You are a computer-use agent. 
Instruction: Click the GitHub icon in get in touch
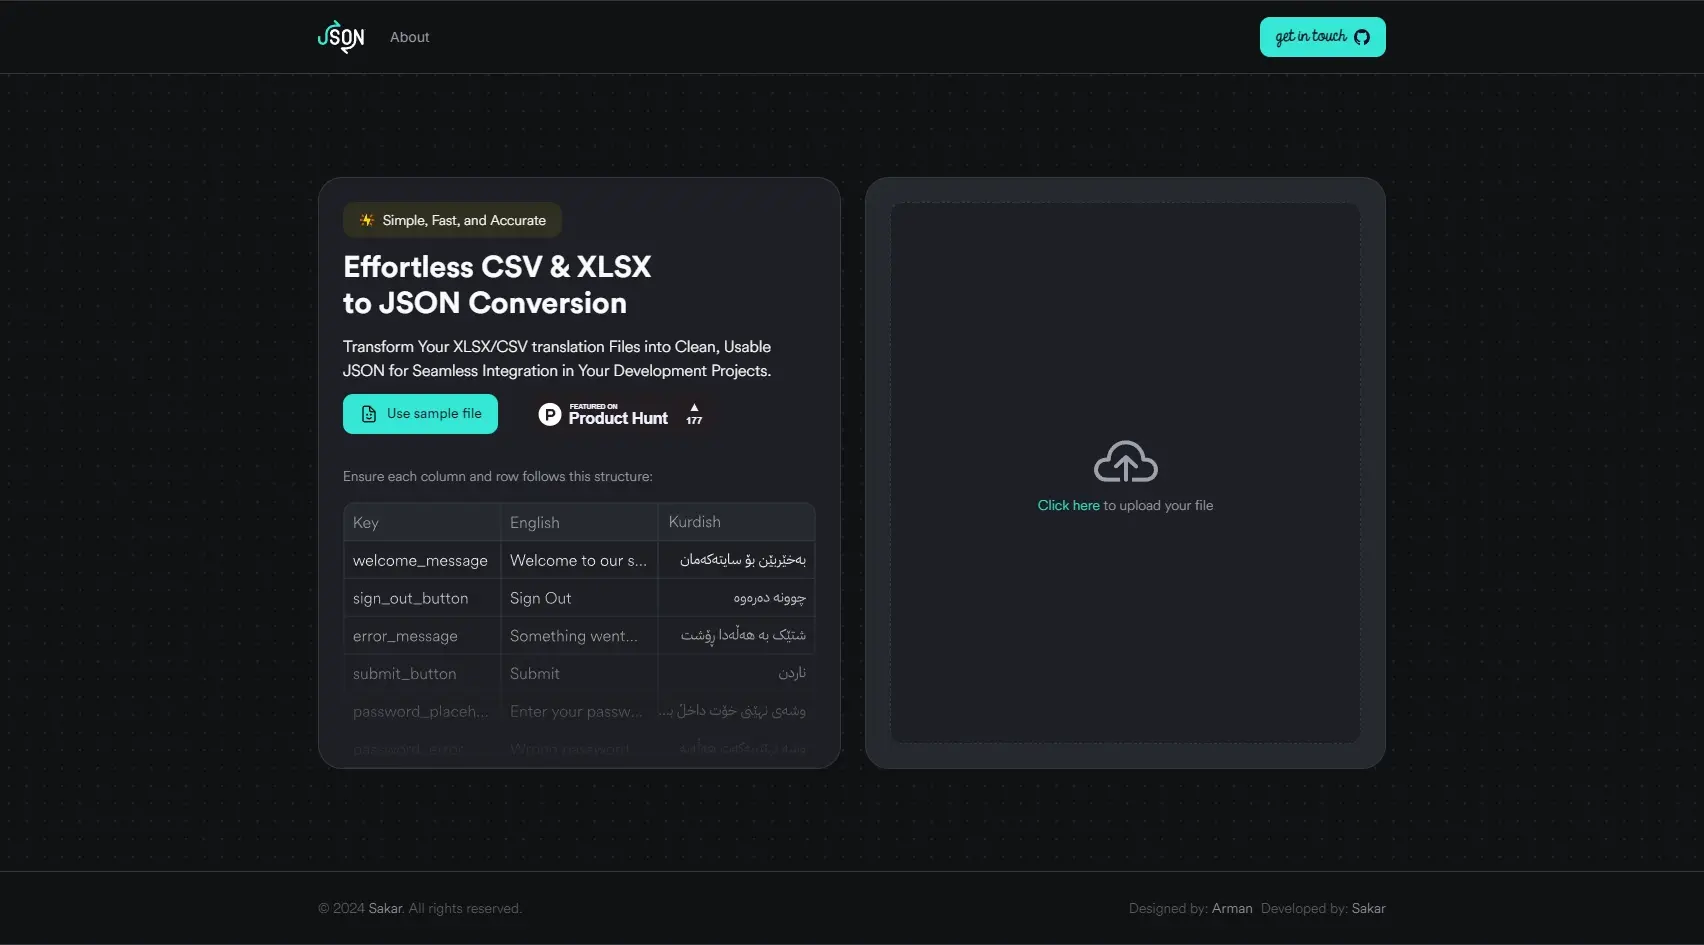1362,37
